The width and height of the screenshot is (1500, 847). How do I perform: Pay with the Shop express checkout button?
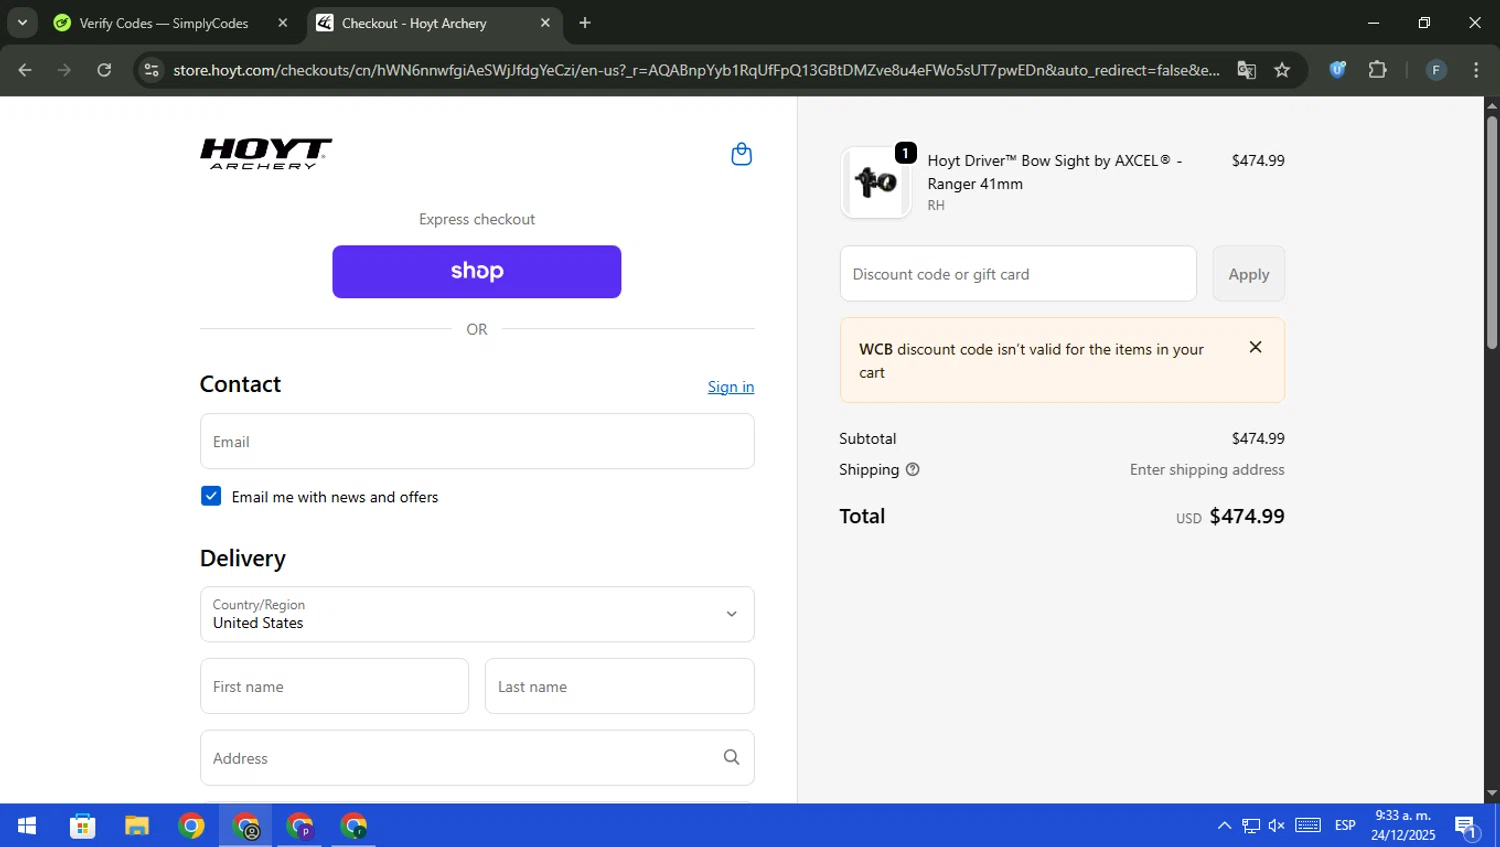[477, 271]
